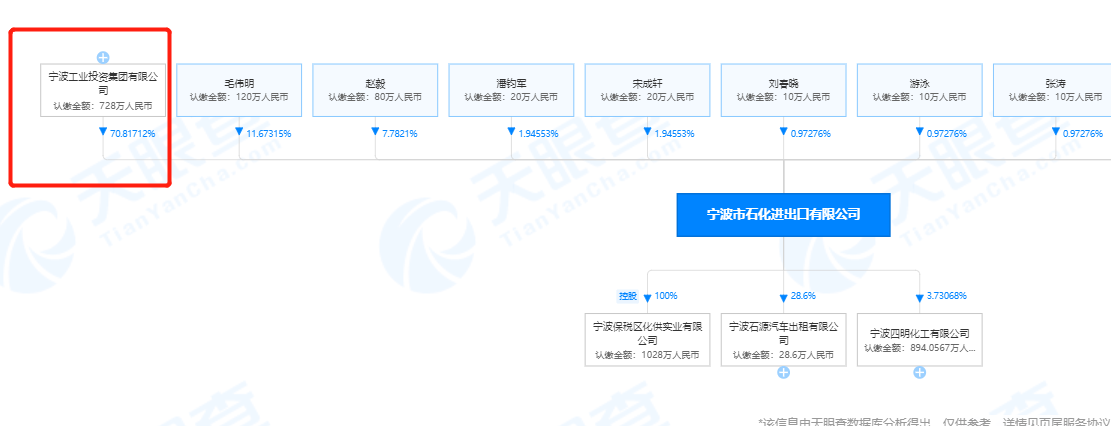Open shareholder card 赵毅
The image size is (1111, 426).
click(x=376, y=91)
